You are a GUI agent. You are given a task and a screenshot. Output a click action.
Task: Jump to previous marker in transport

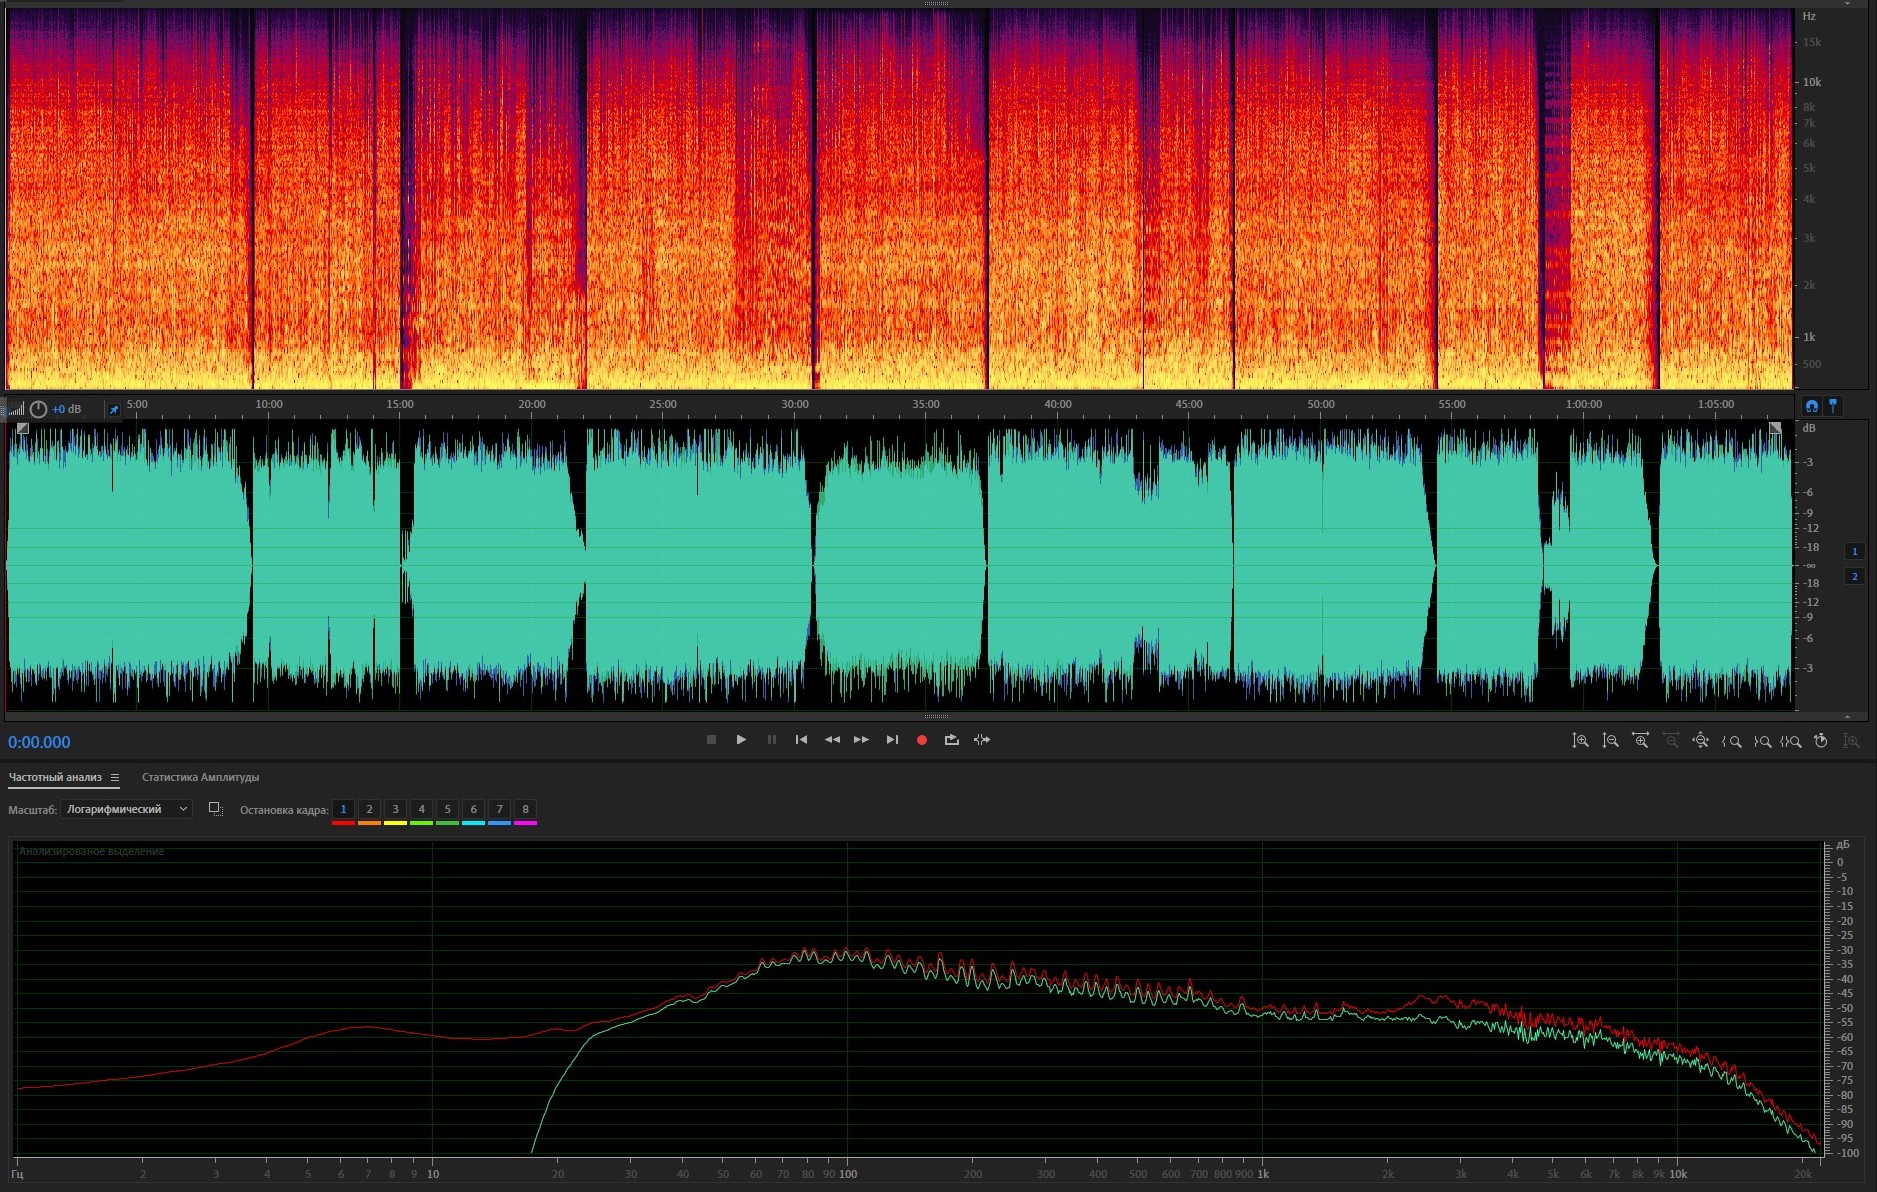pos(801,740)
